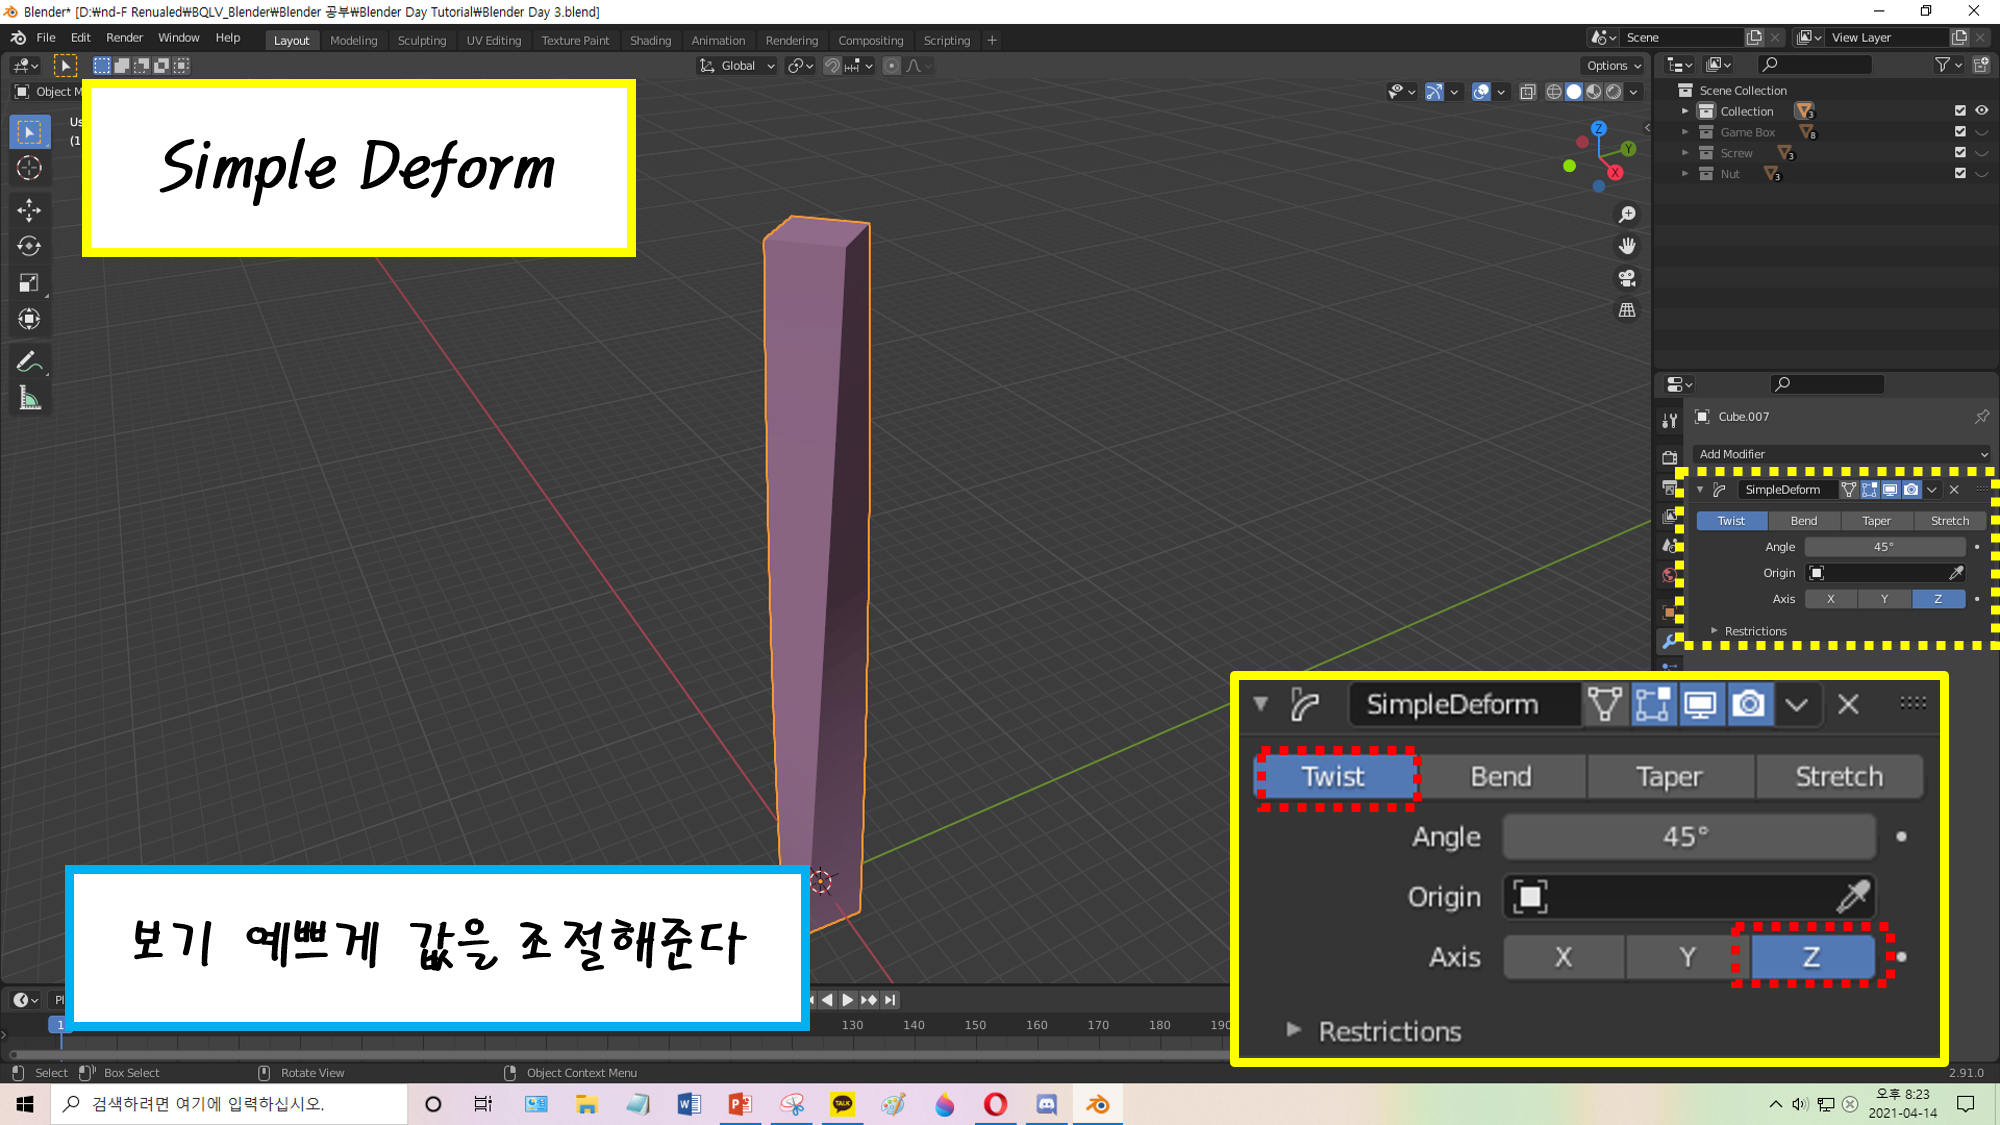The width and height of the screenshot is (2000, 1125).
Task: Select the Measure ruler tool
Action: 29,399
